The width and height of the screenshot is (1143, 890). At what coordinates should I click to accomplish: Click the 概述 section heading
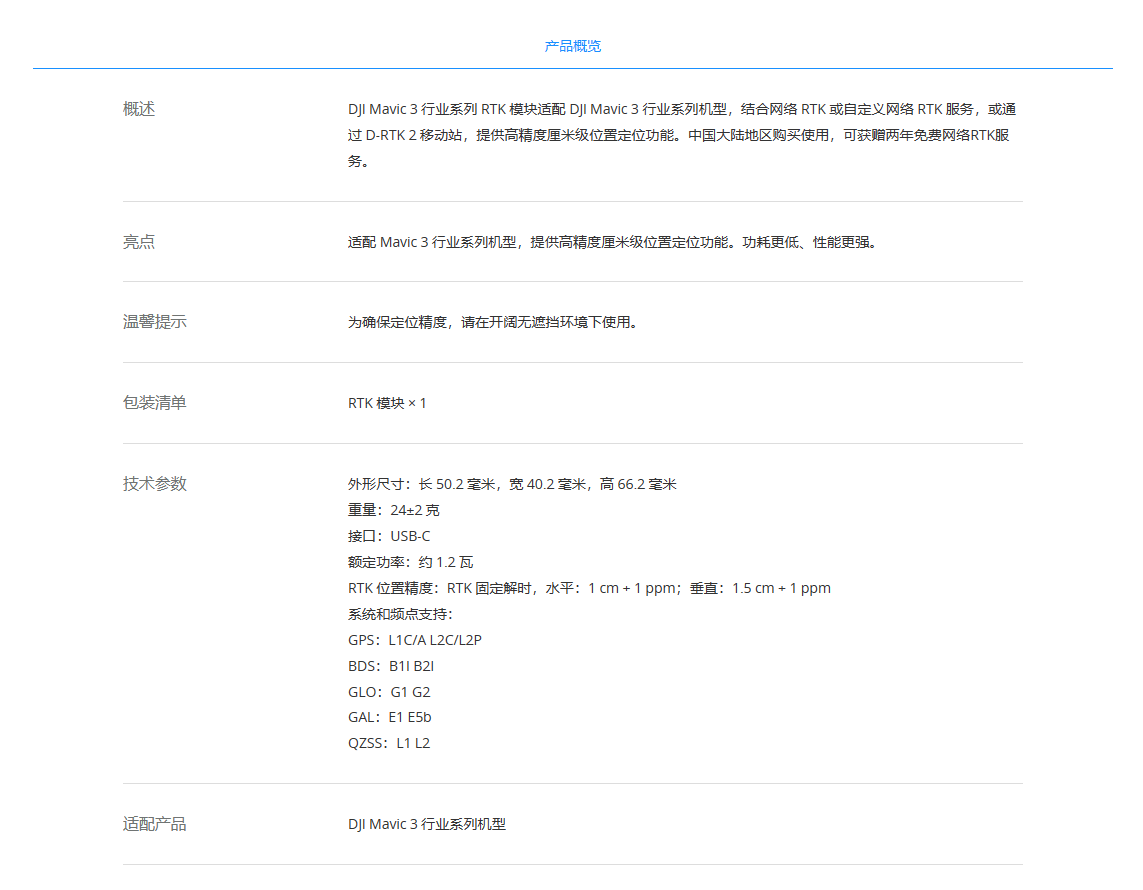pos(139,109)
